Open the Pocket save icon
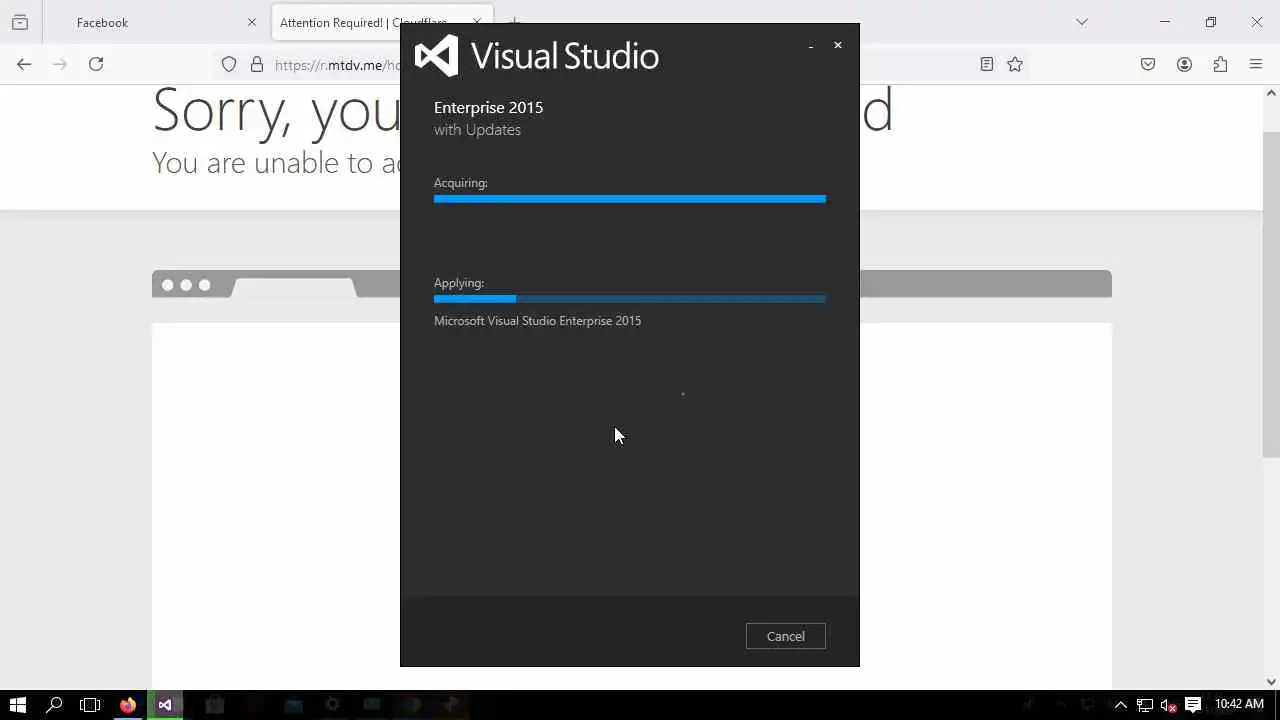Viewport: 1280px width, 720px height. [x=1148, y=64]
